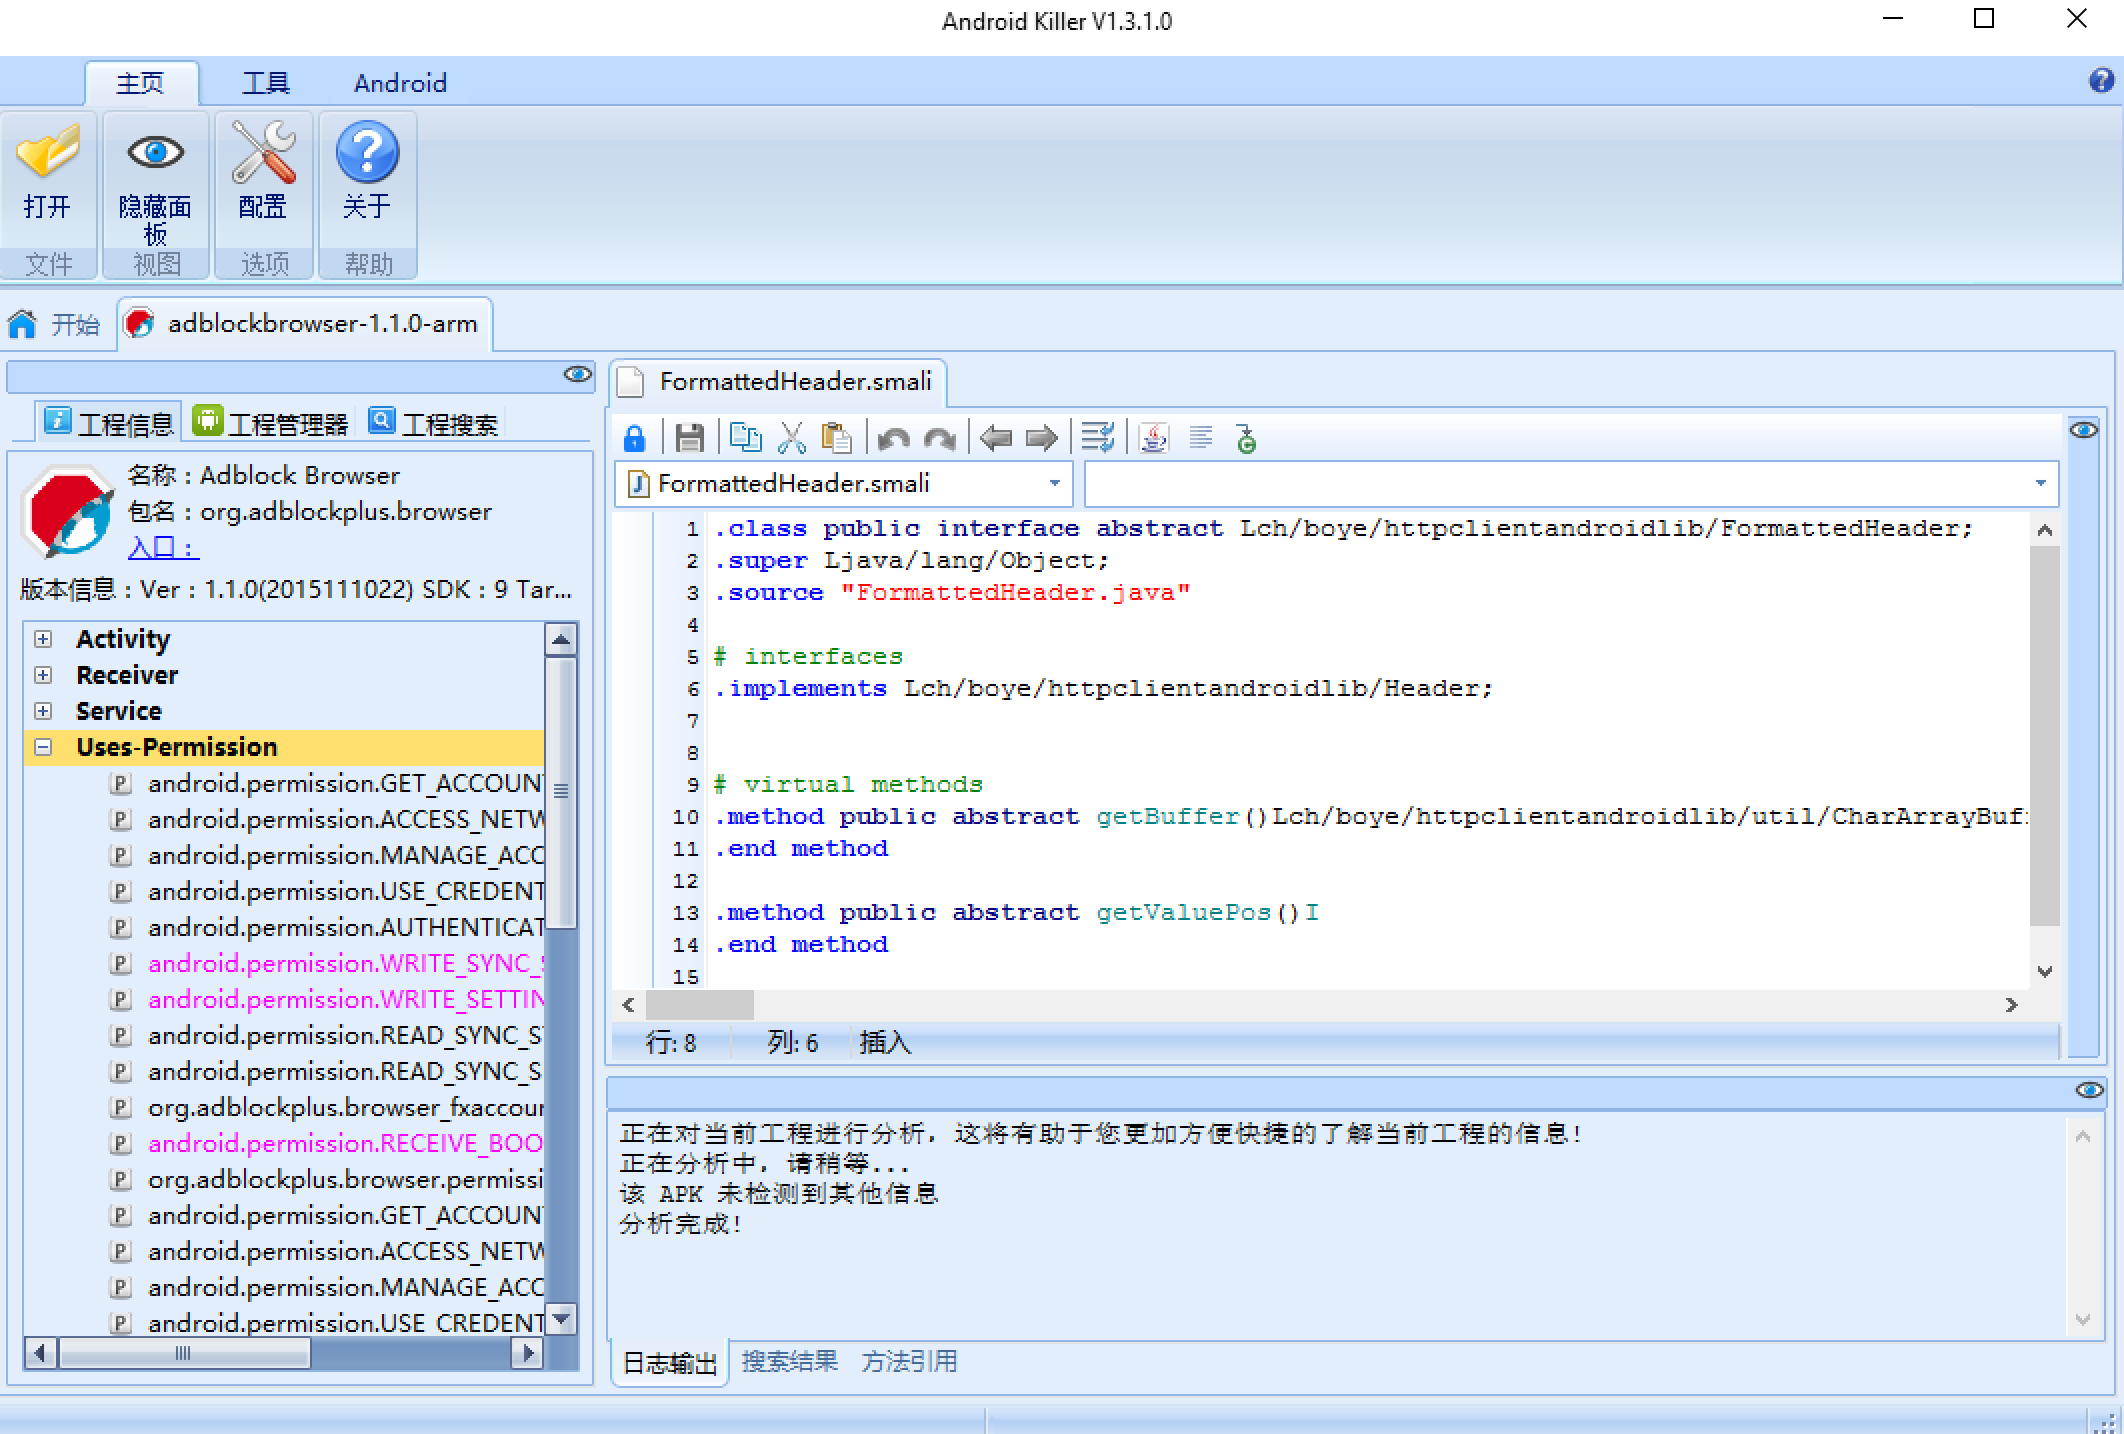Open Java source via coffee cup icon
Viewport: 2124px width, 1434px height.
pos(1154,438)
